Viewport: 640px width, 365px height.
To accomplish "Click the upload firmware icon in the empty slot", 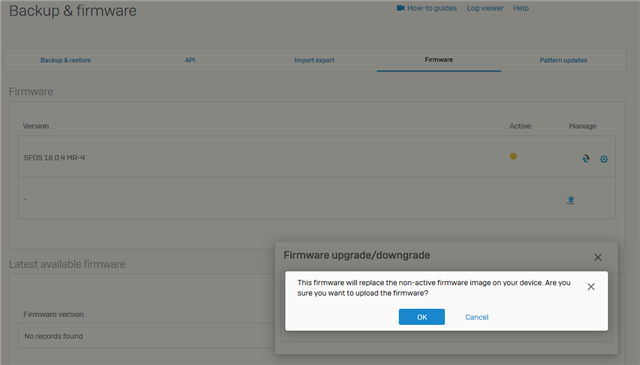I will [571, 200].
